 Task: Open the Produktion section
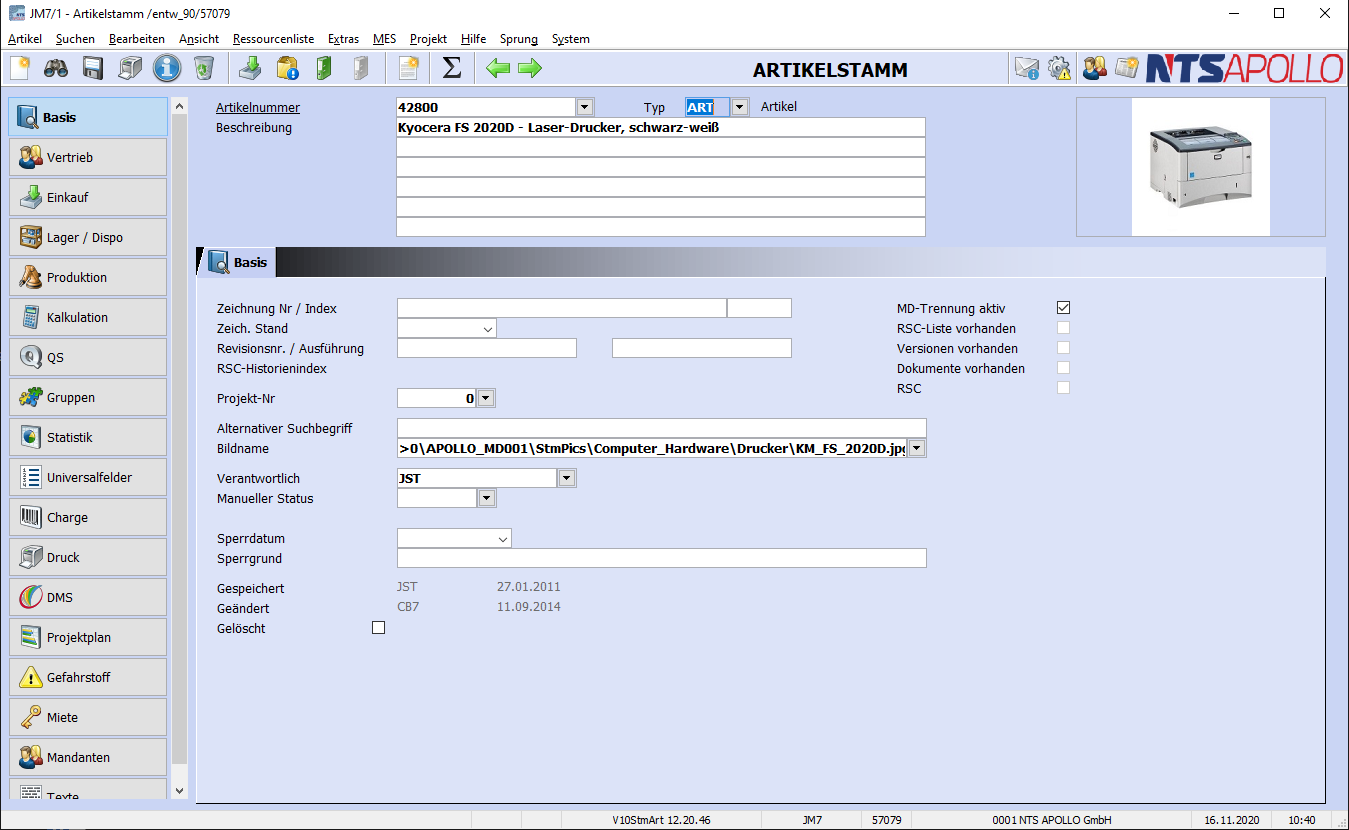tap(88, 277)
